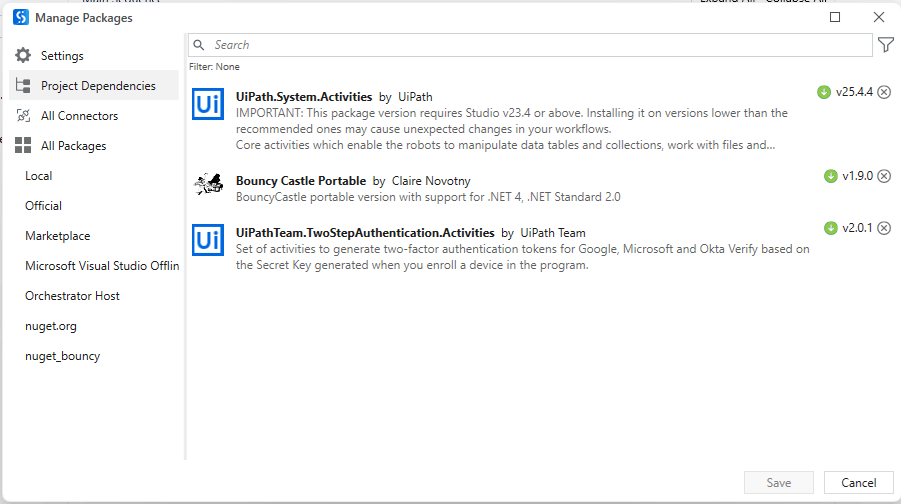
Task: Click the green installed icon for v25.4.4
Action: 824,92
